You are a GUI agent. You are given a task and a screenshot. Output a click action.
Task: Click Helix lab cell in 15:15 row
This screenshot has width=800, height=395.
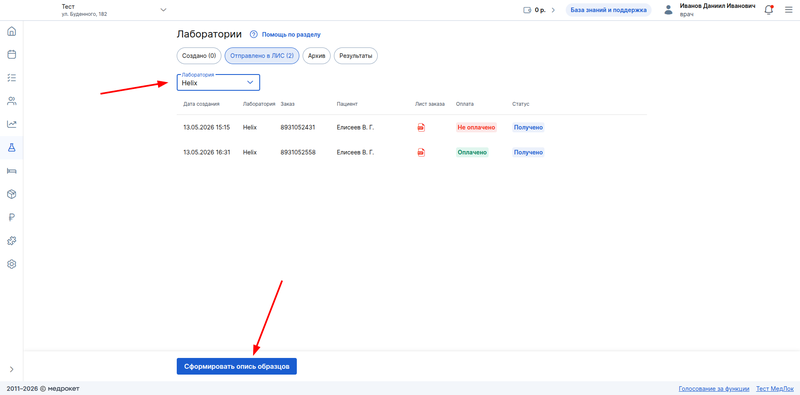click(250, 128)
